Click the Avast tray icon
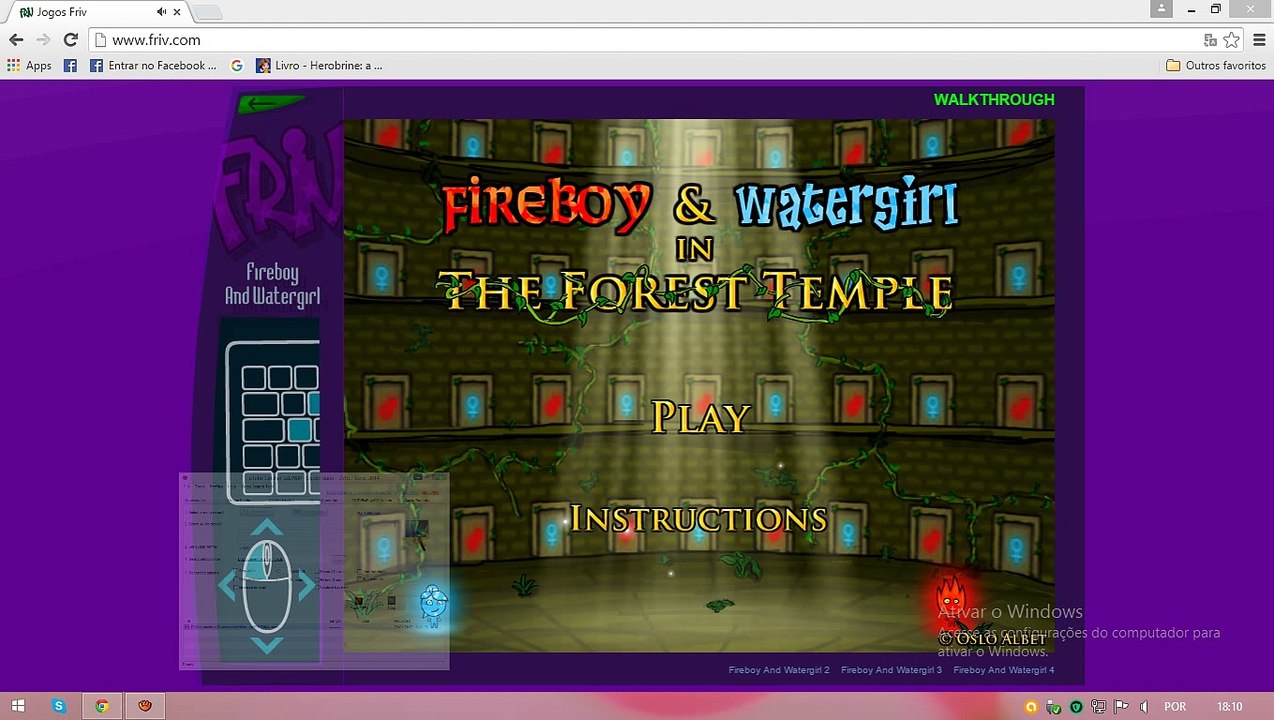1274x720 pixels. (1029, 706)
